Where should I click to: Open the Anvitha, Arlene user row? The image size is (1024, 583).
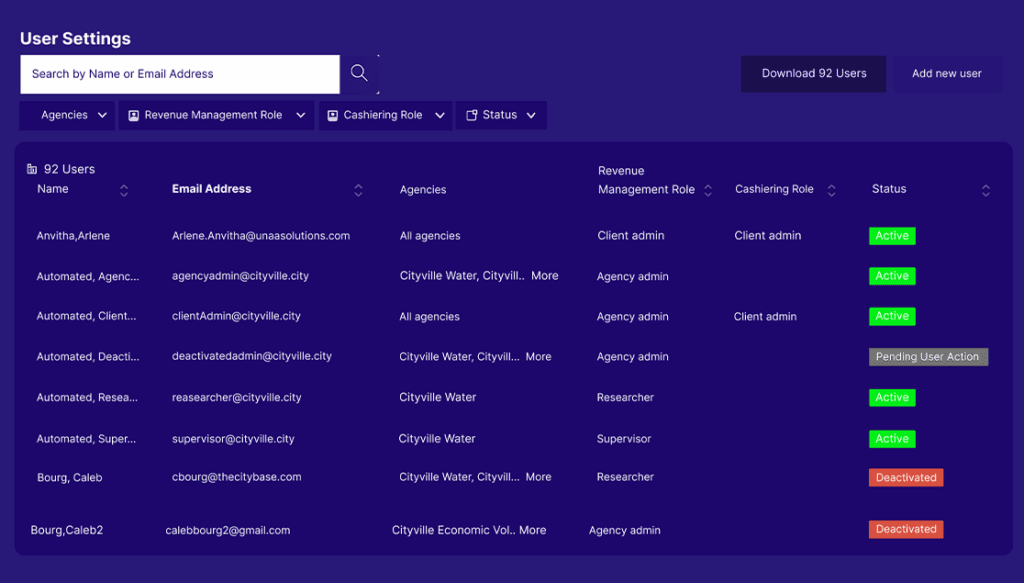click(x=74, y=236)
